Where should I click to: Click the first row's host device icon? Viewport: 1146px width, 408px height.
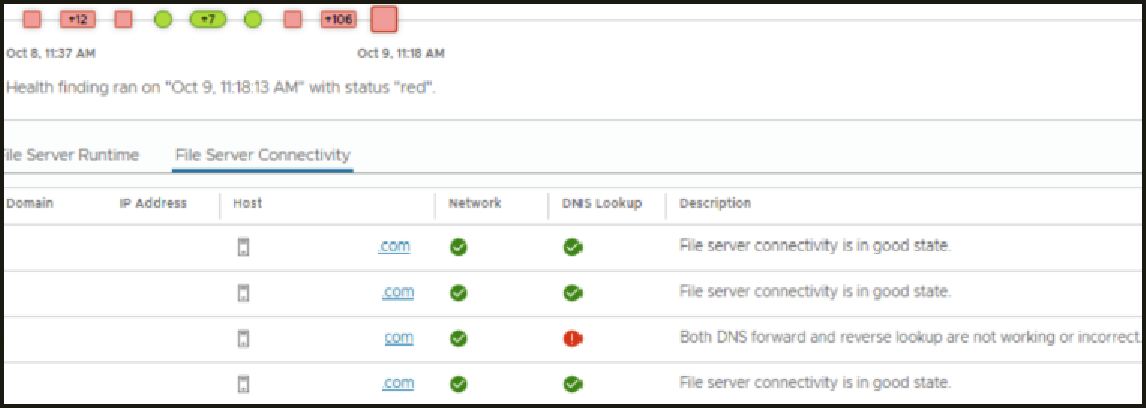click(243, 247)
